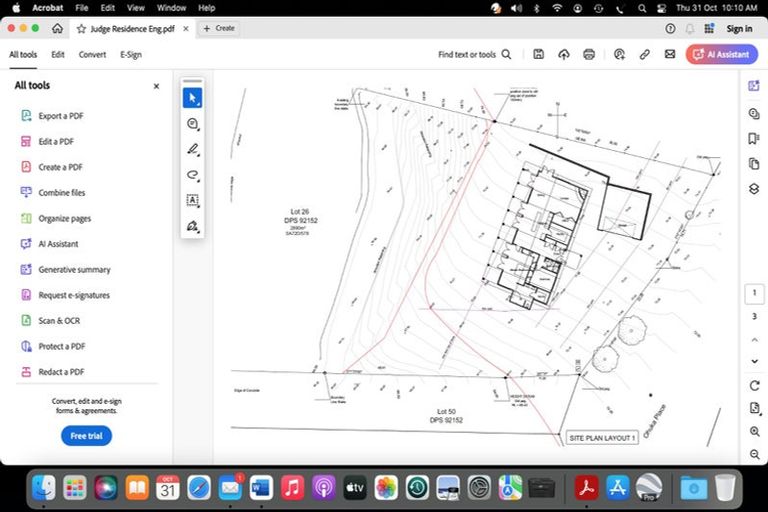Copy share link with the link icon

click(x=645, y=54)
